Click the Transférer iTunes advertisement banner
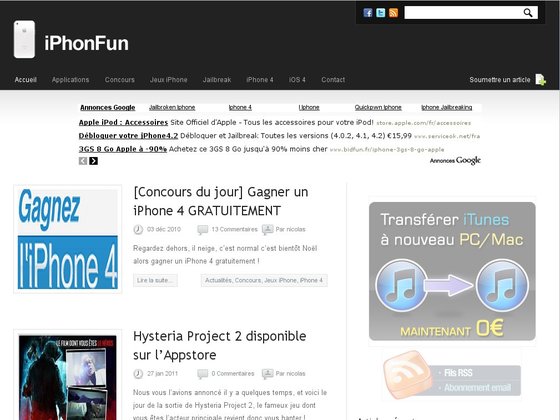 click(452, 271)
